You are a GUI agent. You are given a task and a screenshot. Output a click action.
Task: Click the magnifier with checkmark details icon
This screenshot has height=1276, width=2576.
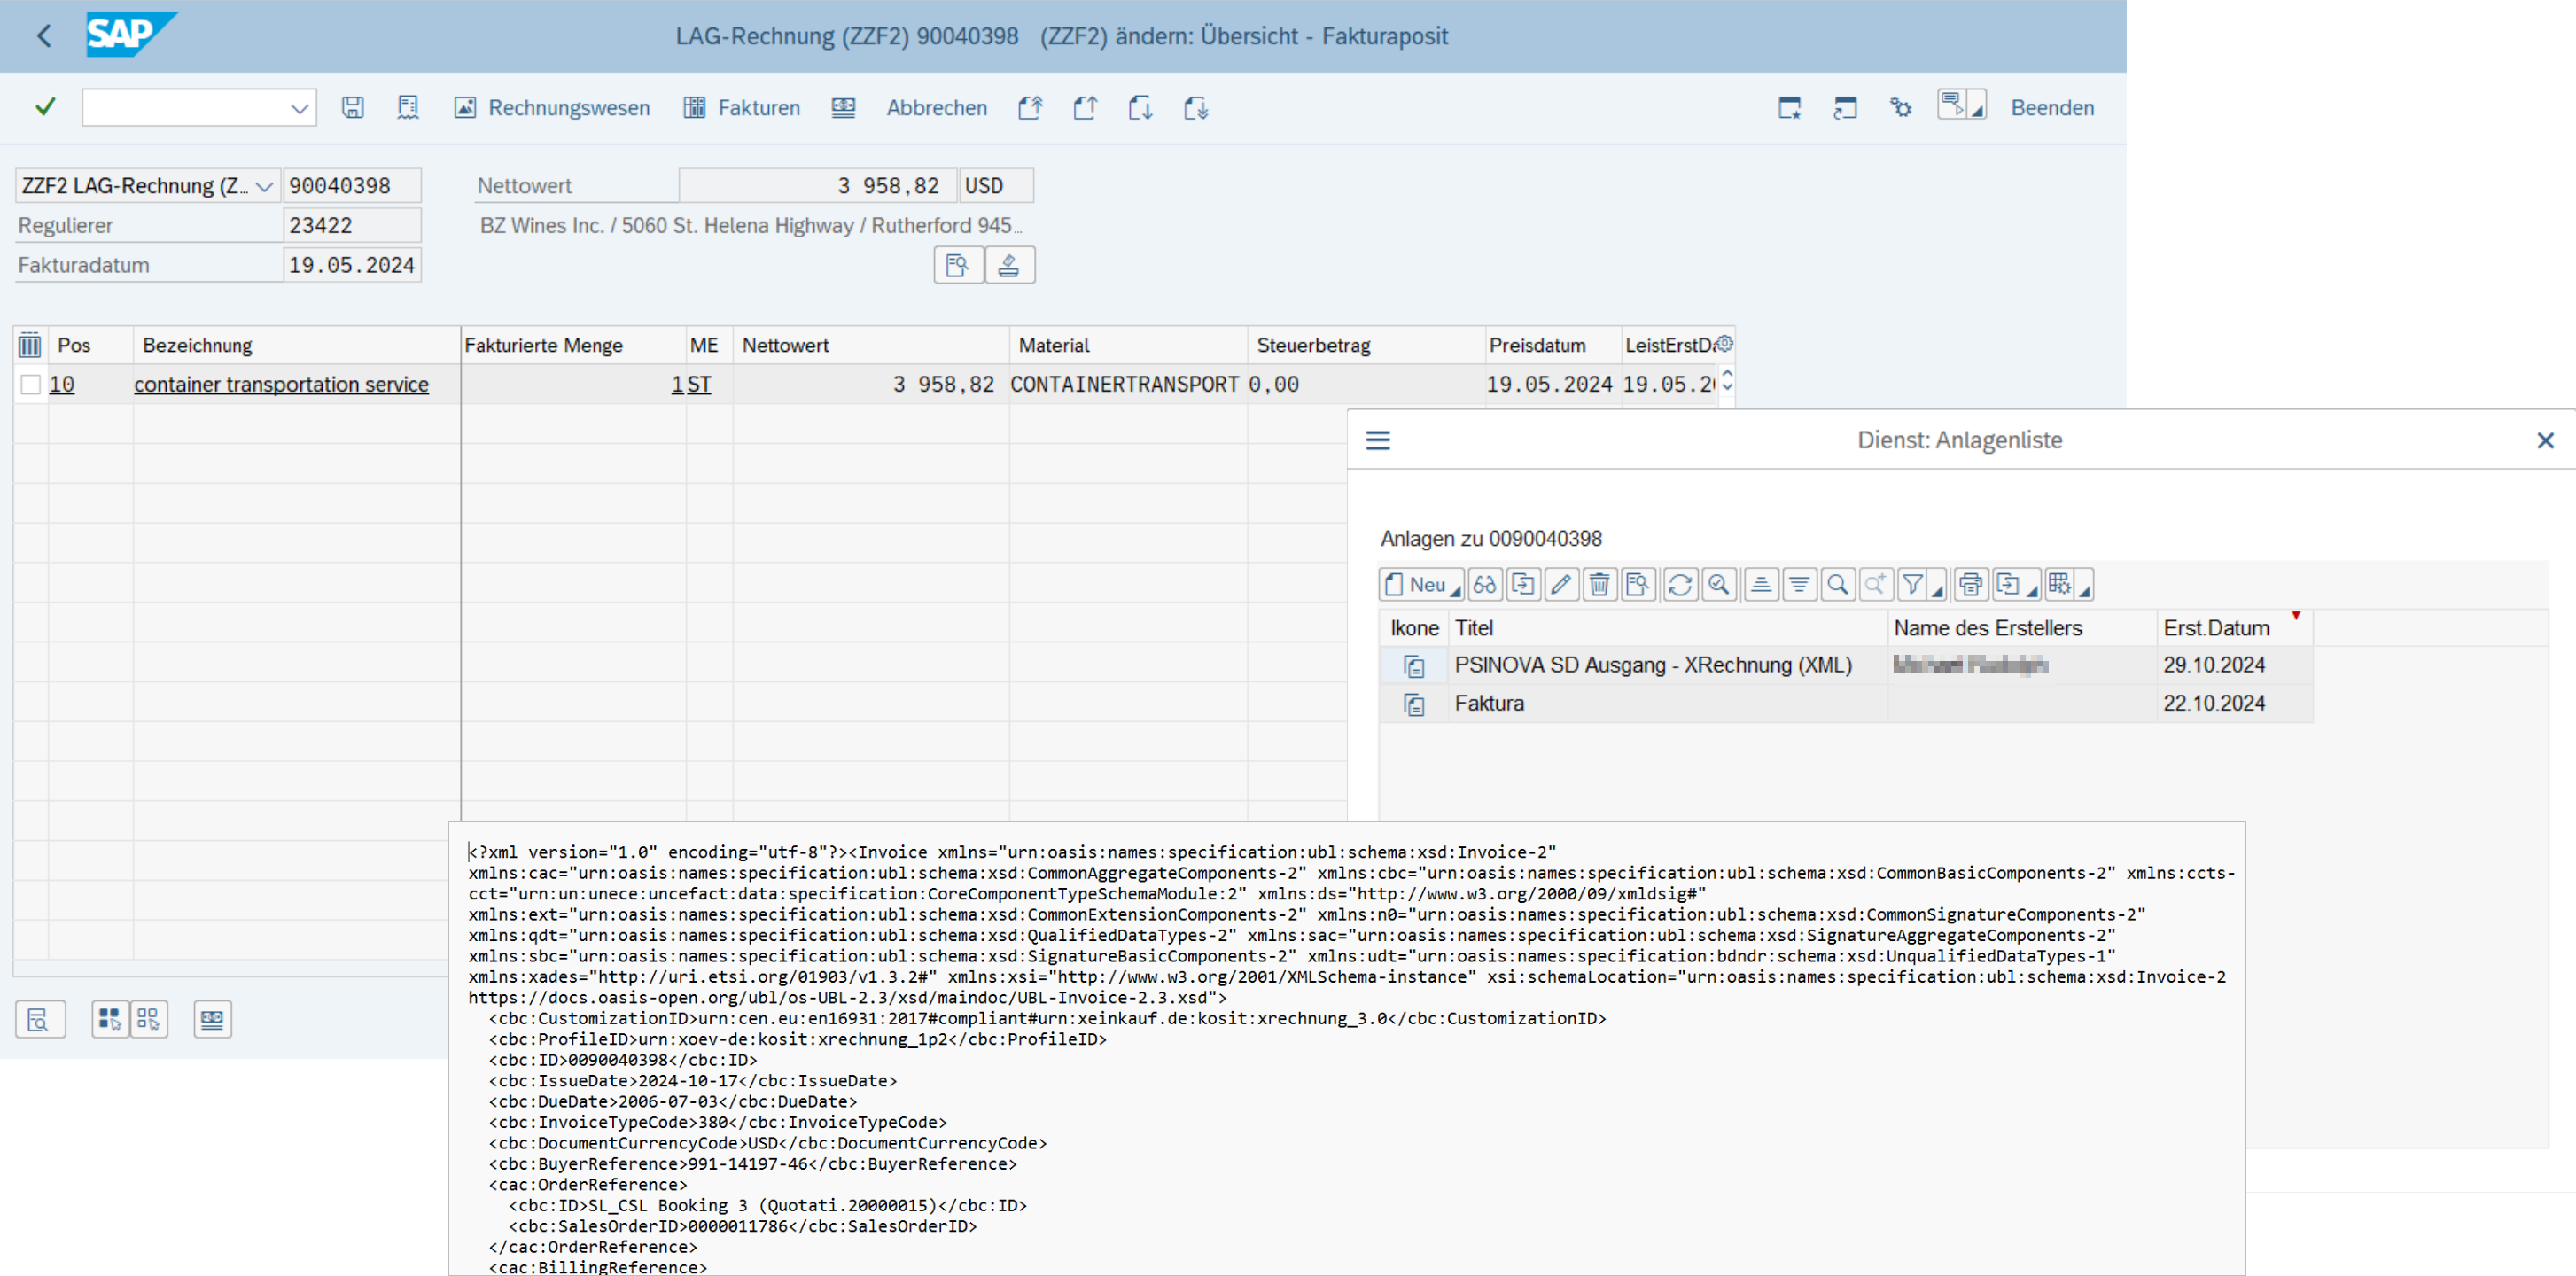[1718, 585]
